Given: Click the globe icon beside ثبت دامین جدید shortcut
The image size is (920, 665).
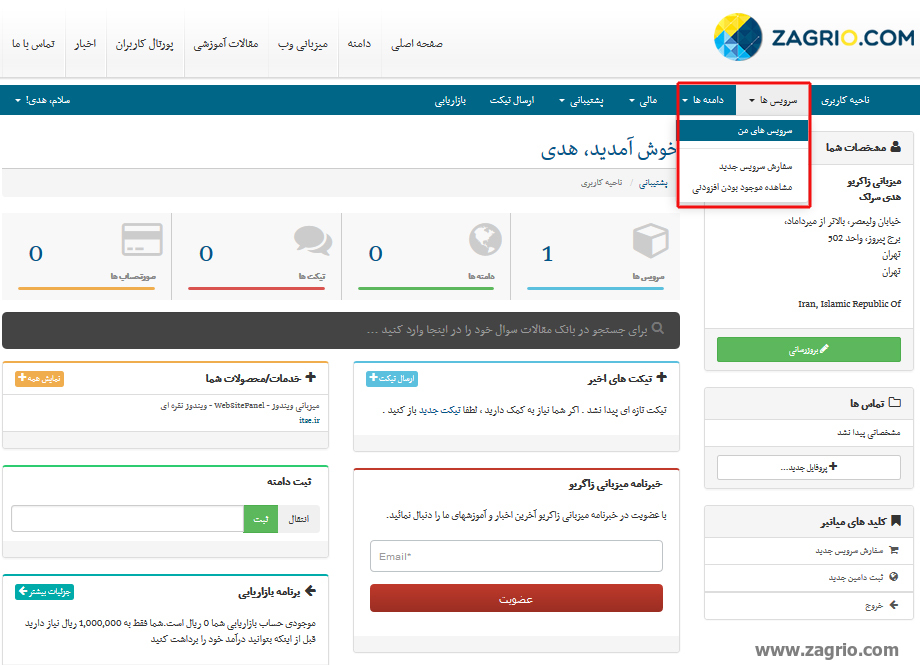Looking at the screenshot, I should pos(893,577).
